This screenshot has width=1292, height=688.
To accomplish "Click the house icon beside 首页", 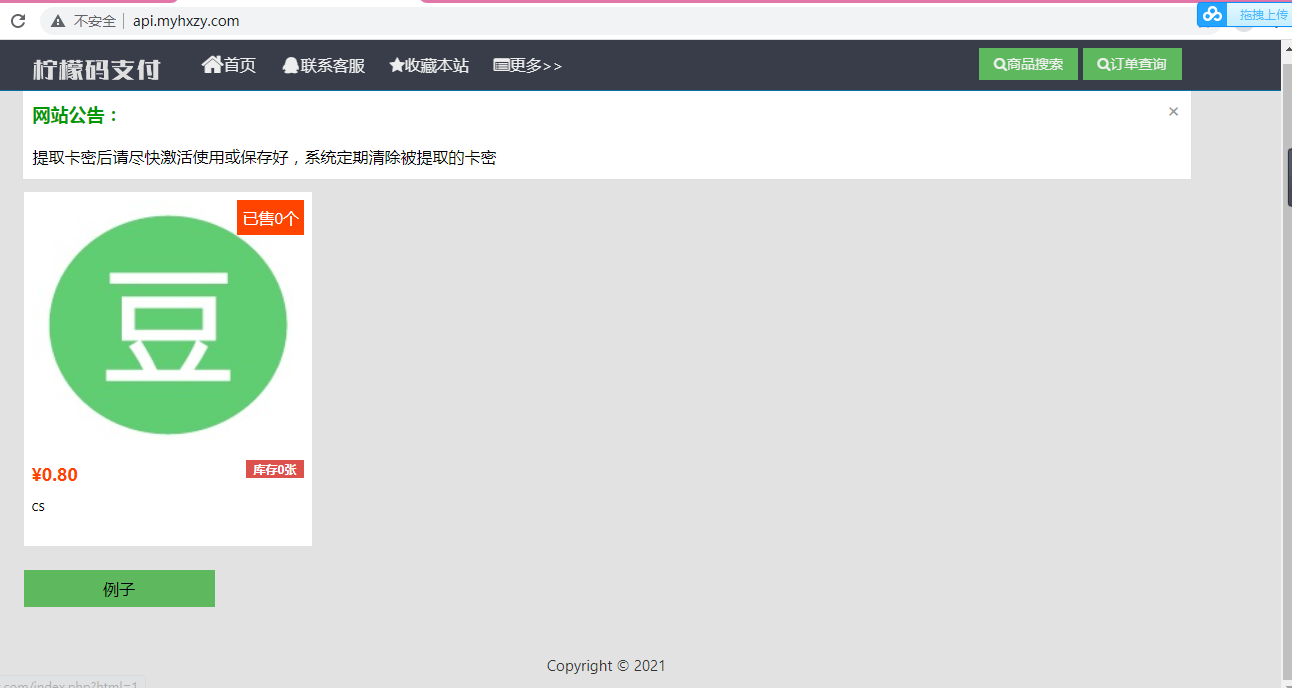I will click(x=212, y=65).
